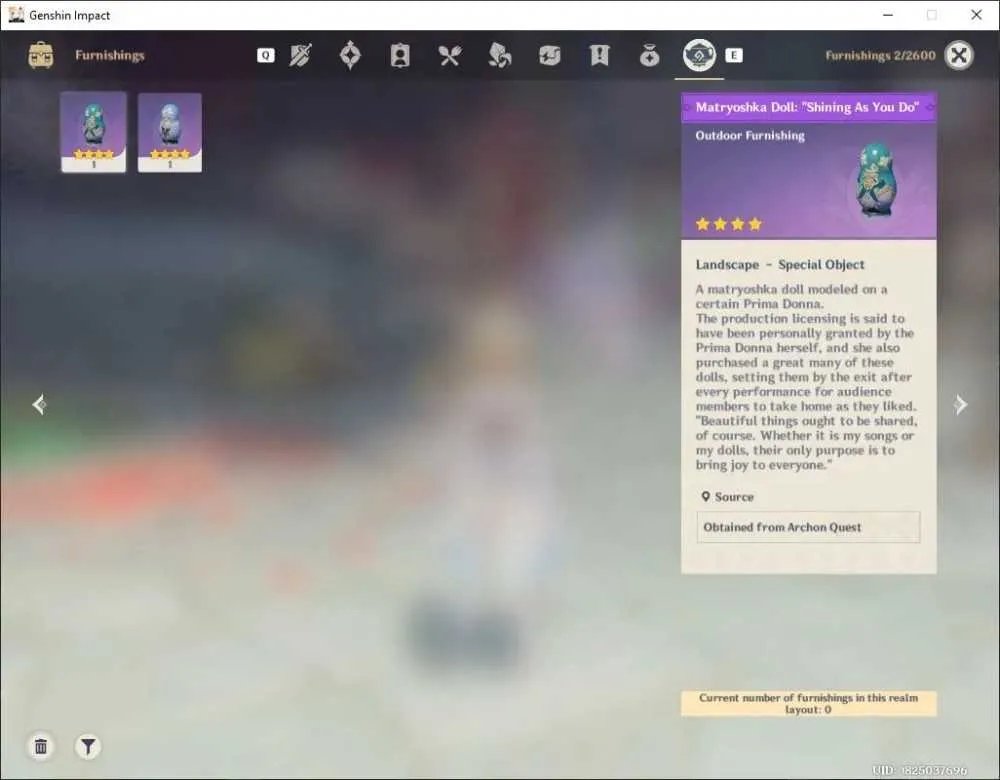Open the filter funnel options
Screen dimensions: 1000x780
coord(88,746)
